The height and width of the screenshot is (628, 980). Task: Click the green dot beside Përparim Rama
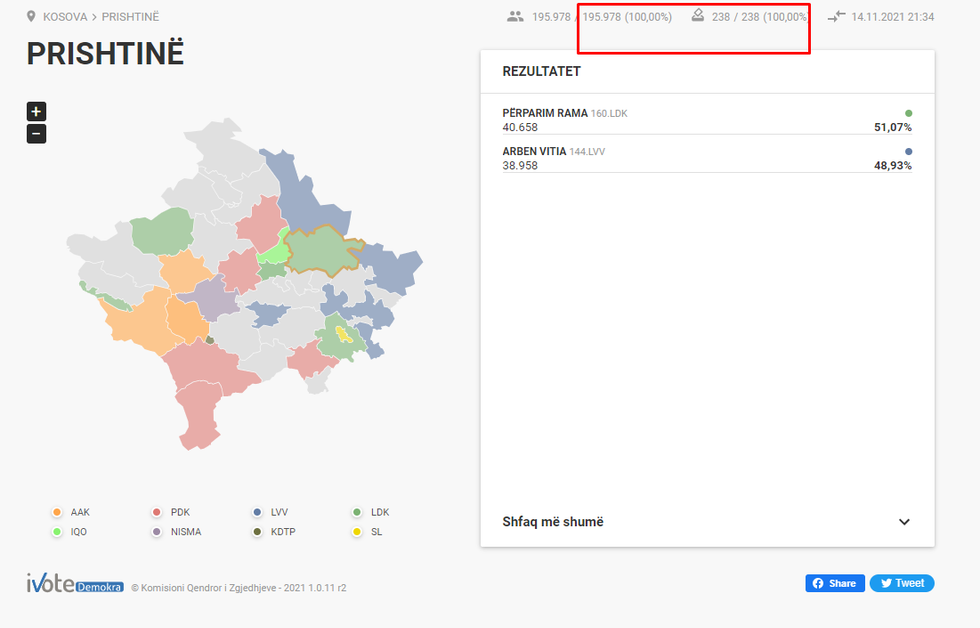point(908,114)
